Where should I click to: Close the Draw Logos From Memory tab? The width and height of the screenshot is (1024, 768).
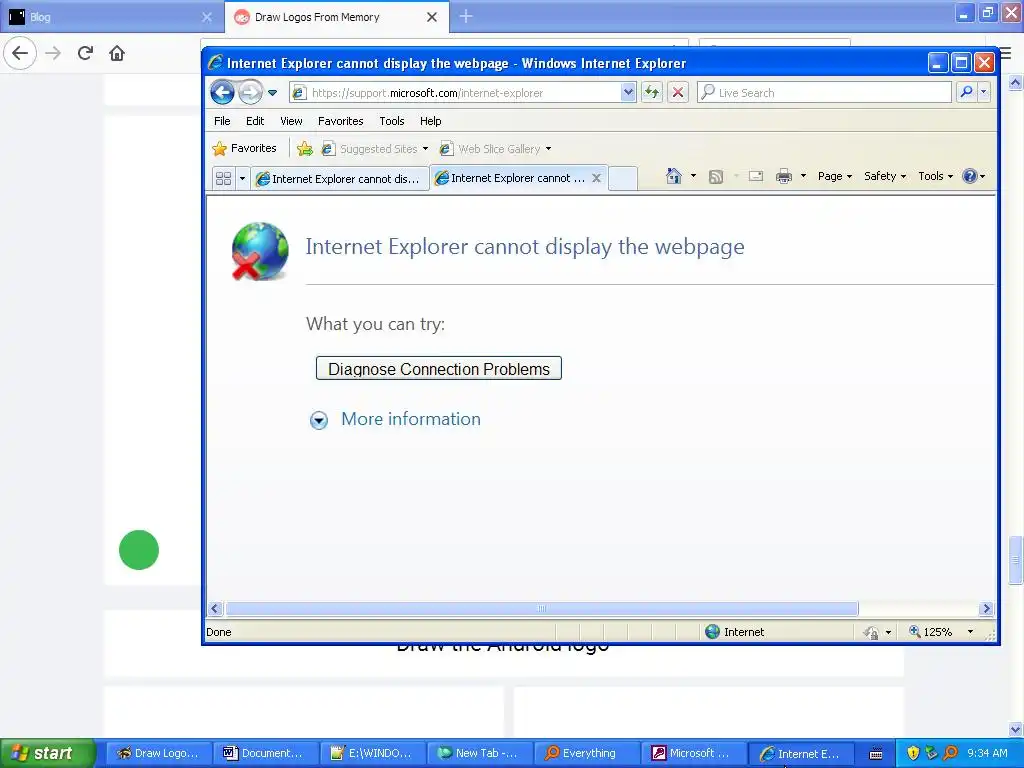432,17
